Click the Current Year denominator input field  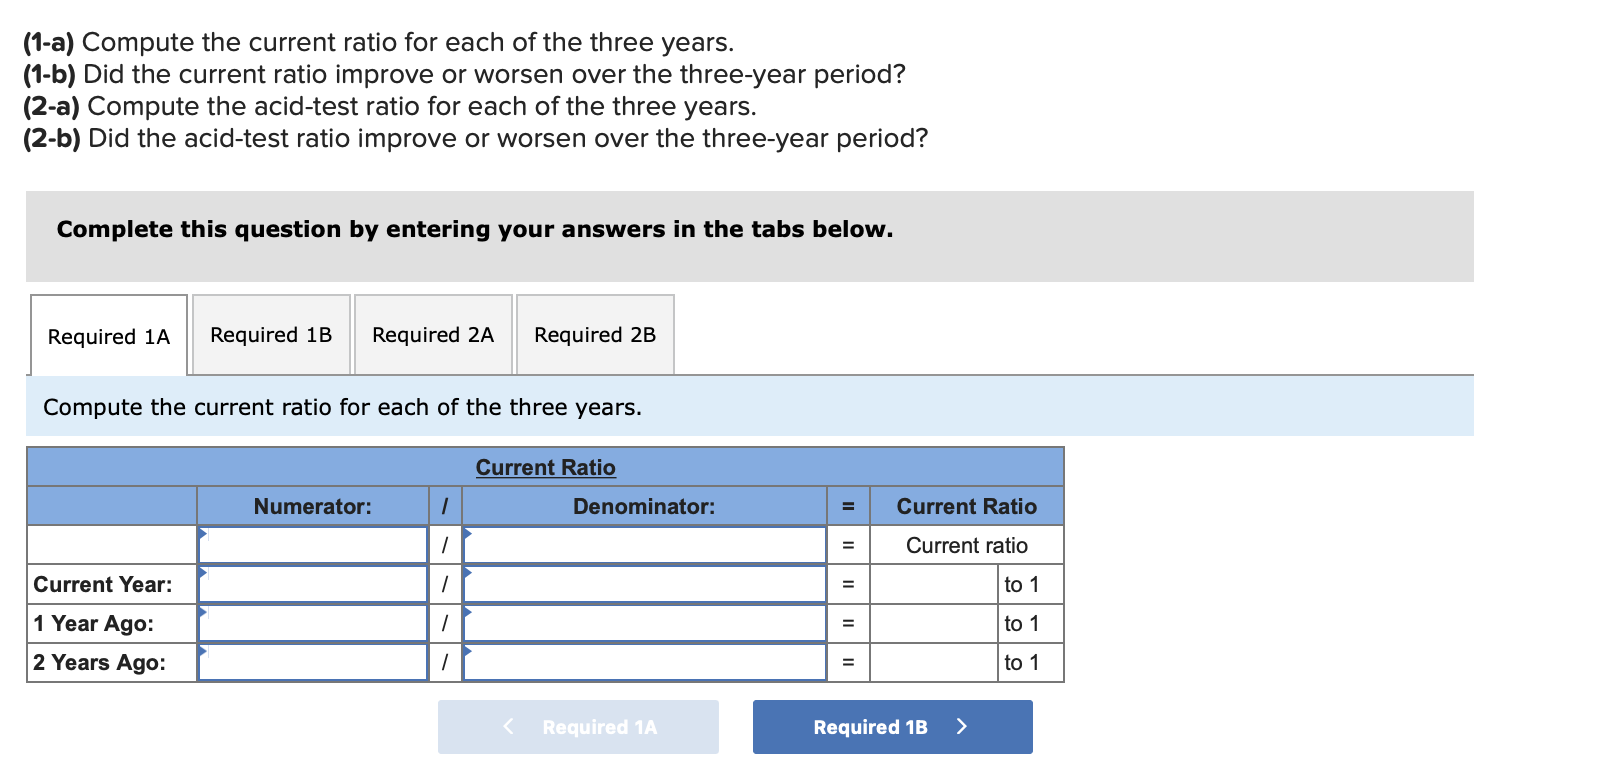pos(643,584)
